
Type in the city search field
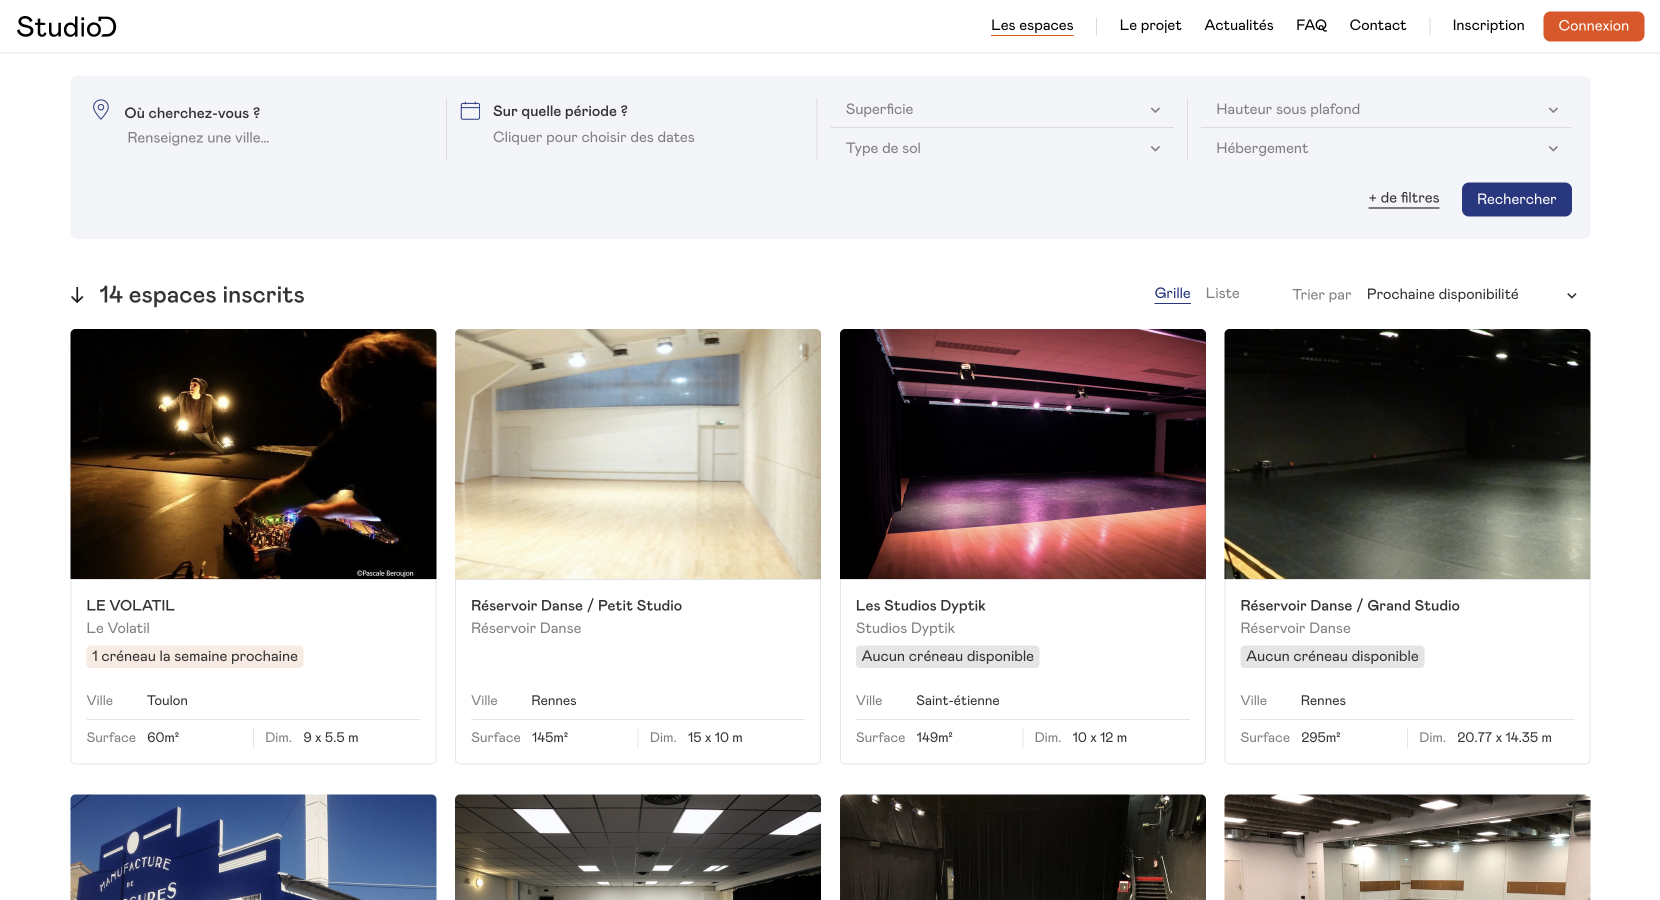[x=198, y=138]
